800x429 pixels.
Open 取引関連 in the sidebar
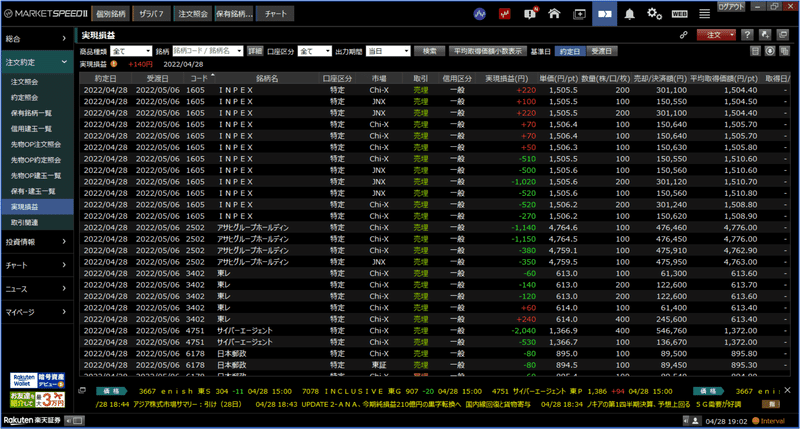(37, 222)
